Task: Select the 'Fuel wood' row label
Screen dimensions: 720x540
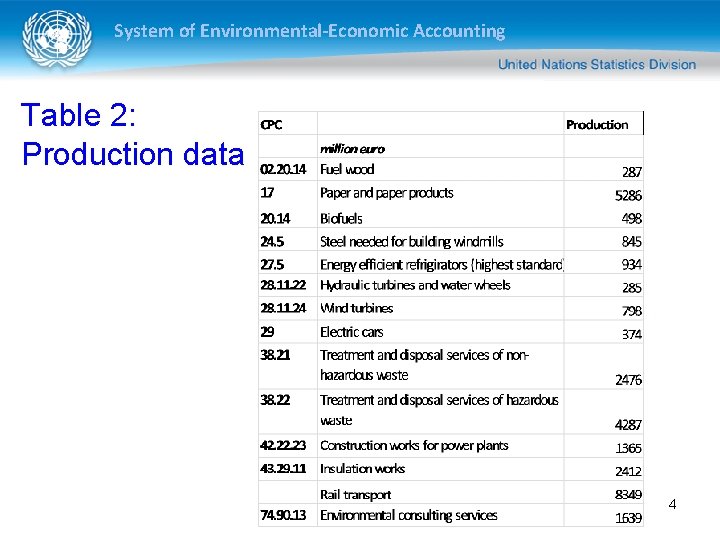Action: click(x=347, y=169)
